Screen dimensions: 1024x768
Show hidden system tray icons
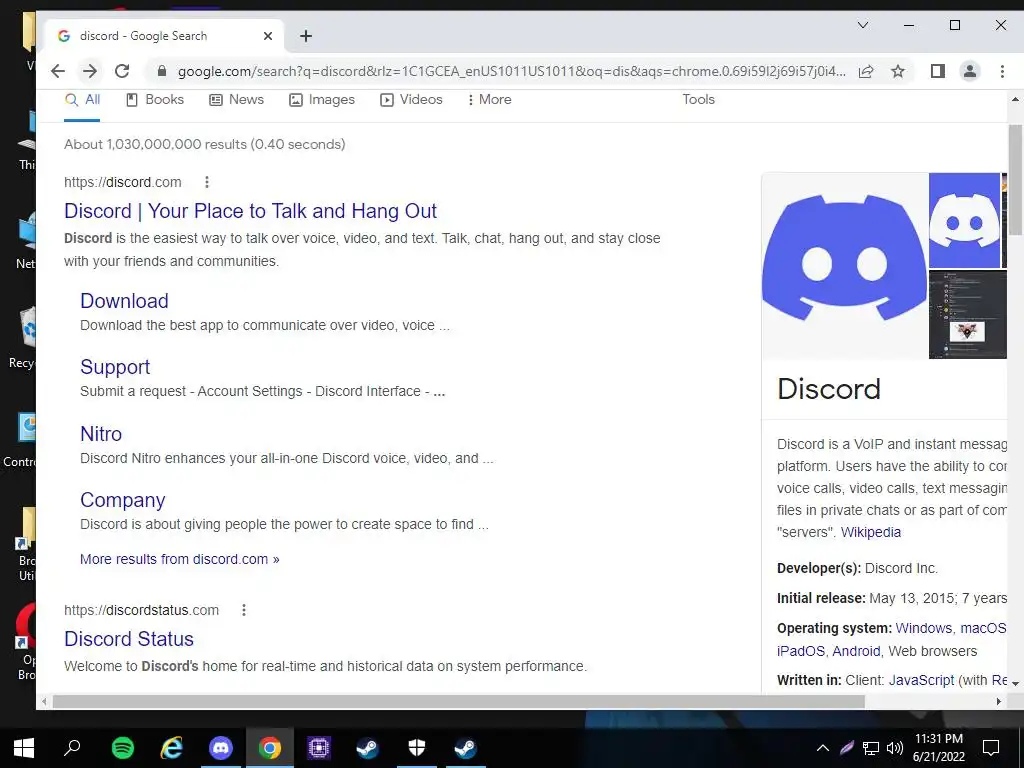[823, 748]
